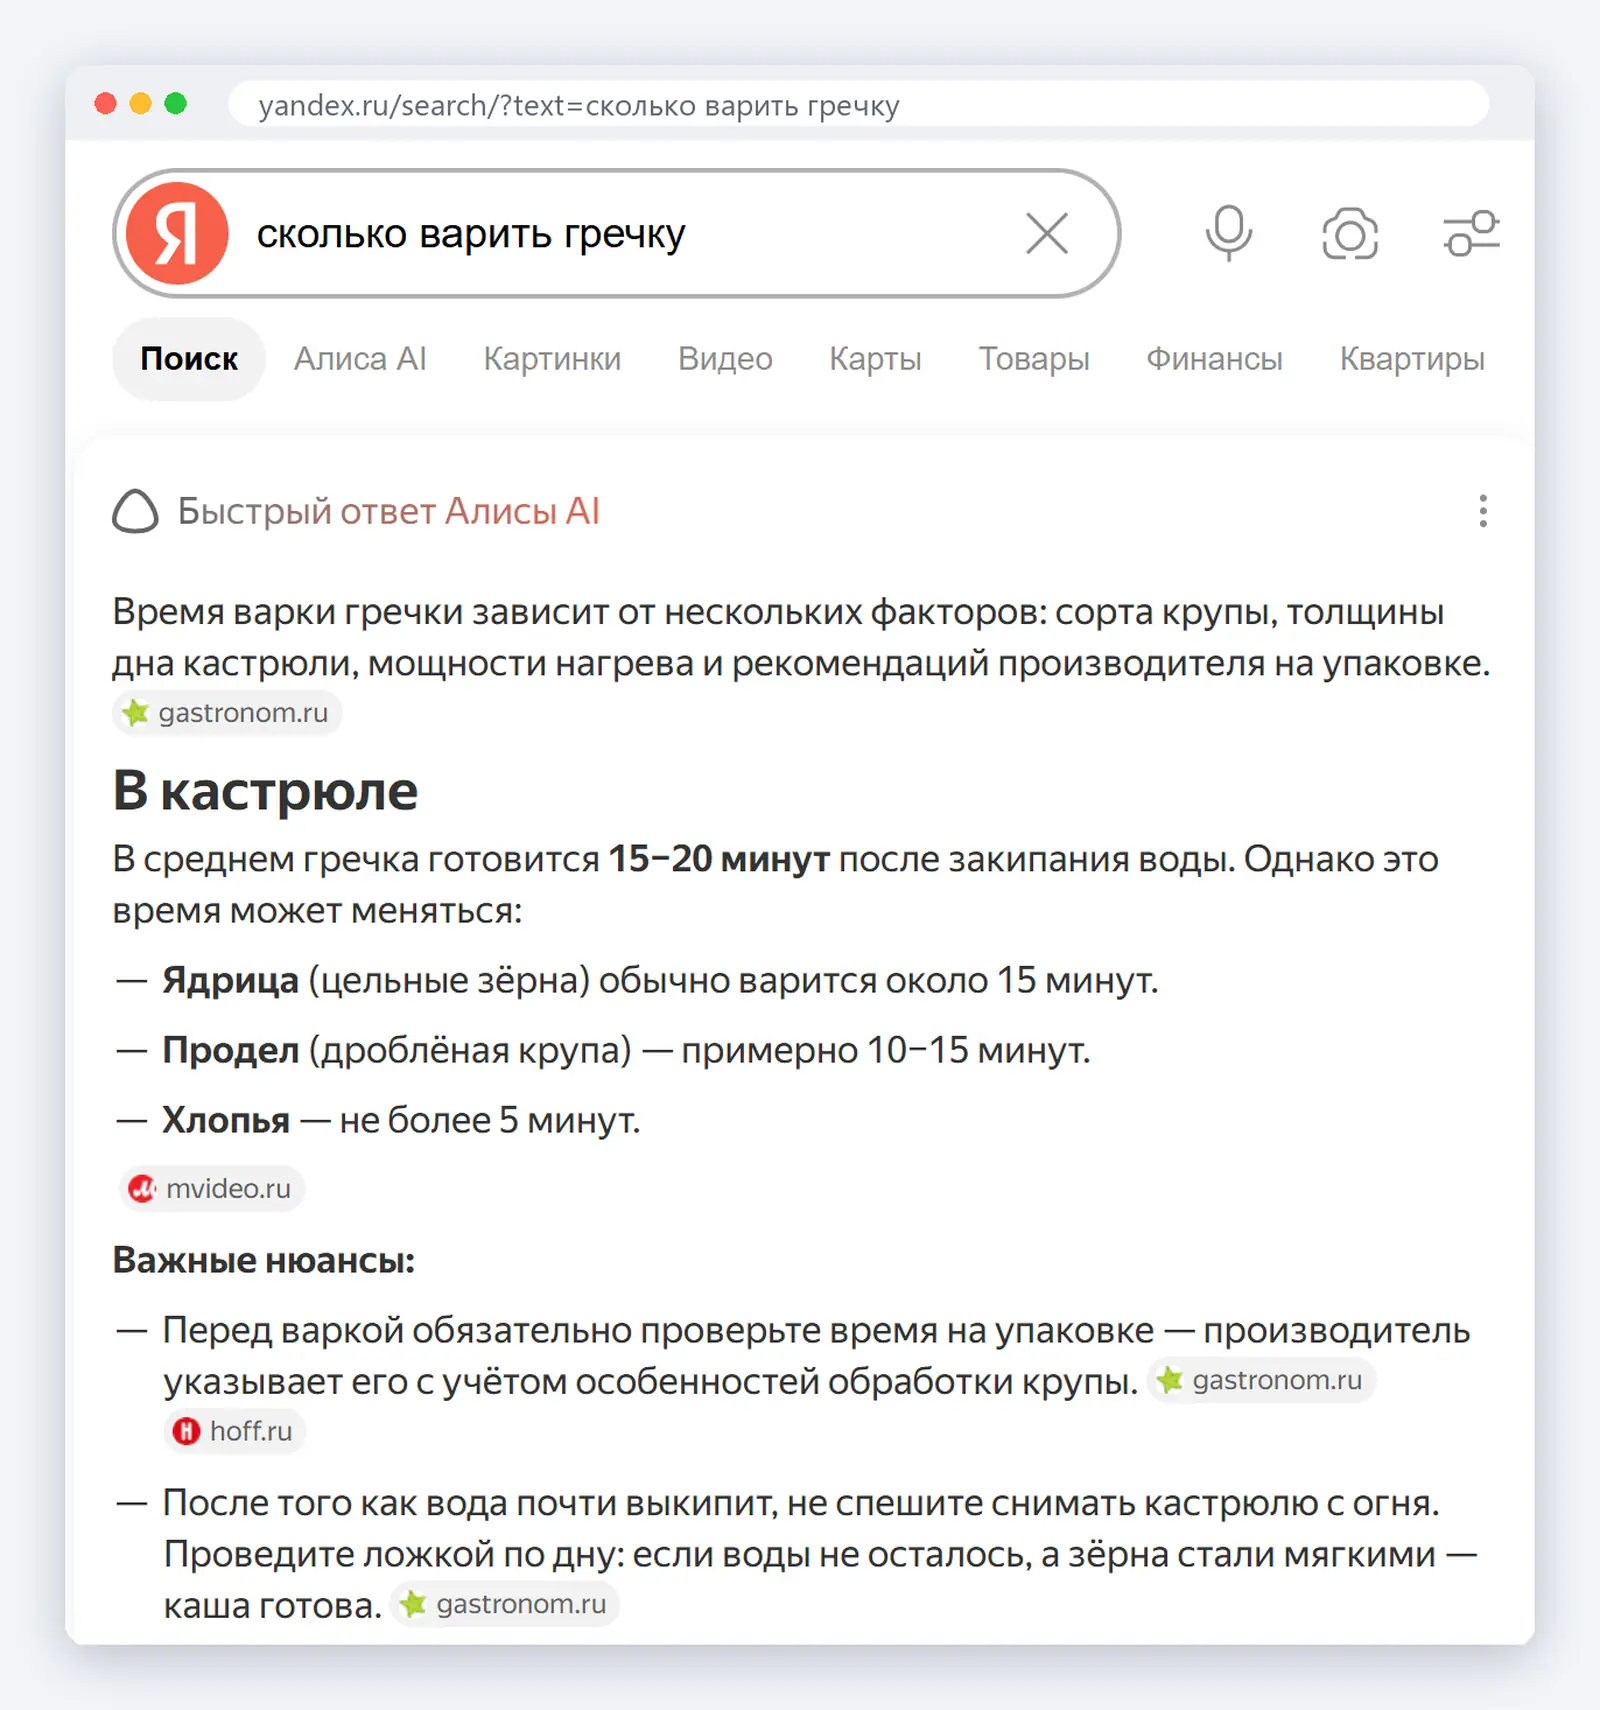This screenshot has width=1600, height=1710.
Task: Switch to the Алиса AI tab
Action: [360, 359]
